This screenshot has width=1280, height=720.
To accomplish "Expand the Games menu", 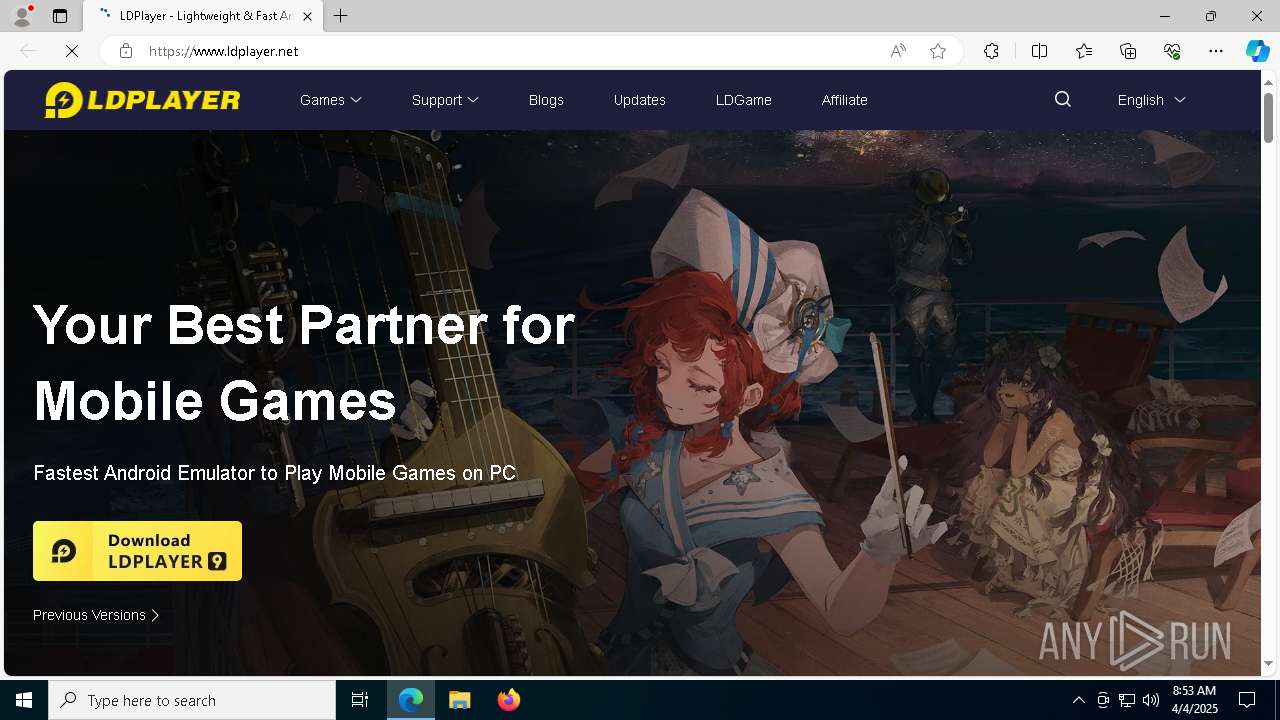I will (x=331, y=100).
